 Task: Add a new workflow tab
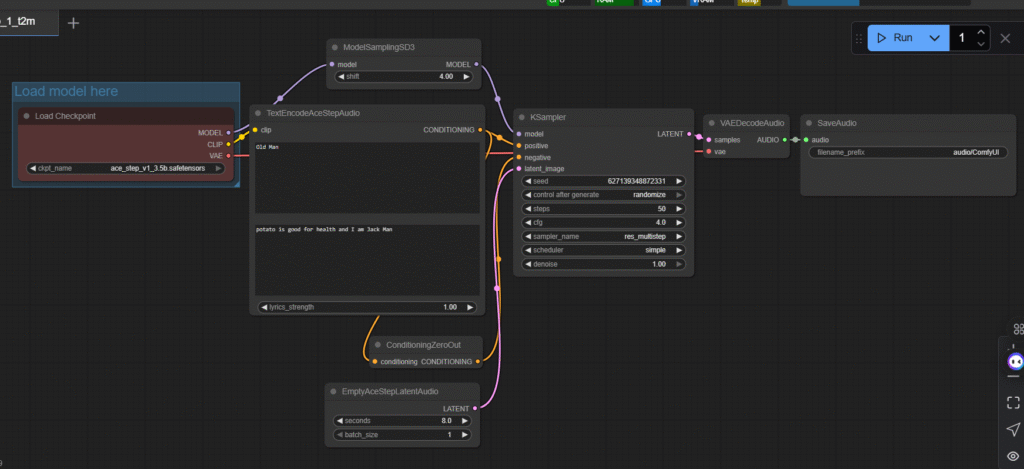click(73, 23)
